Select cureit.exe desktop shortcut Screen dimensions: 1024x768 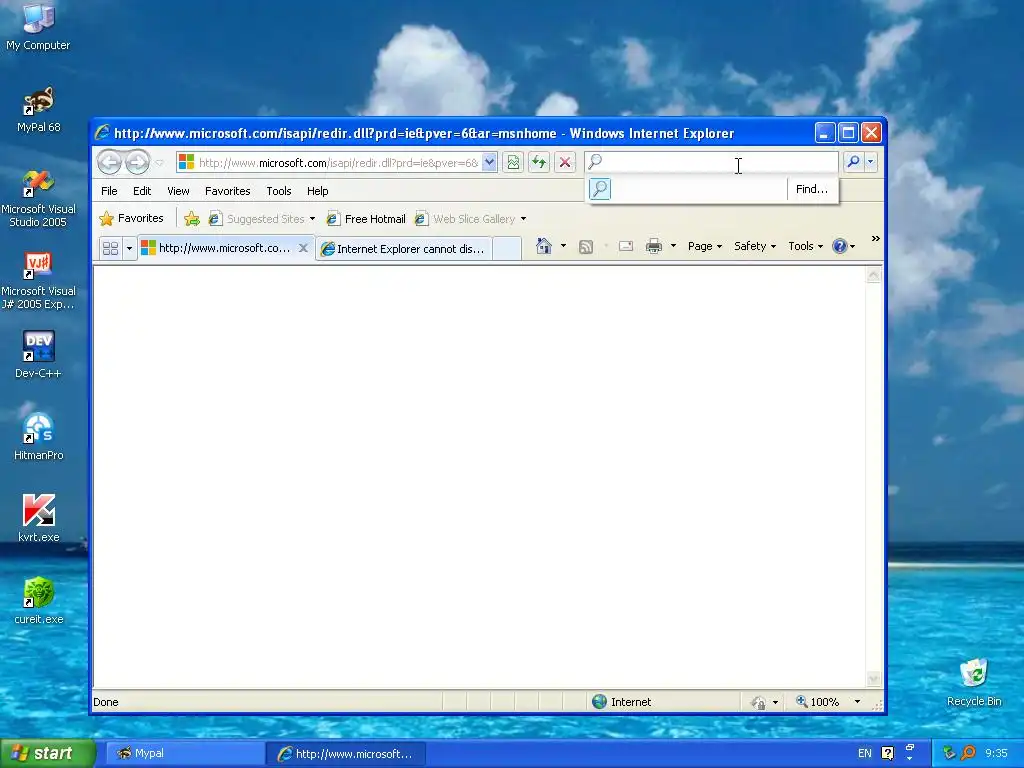(x=39, y=601)
